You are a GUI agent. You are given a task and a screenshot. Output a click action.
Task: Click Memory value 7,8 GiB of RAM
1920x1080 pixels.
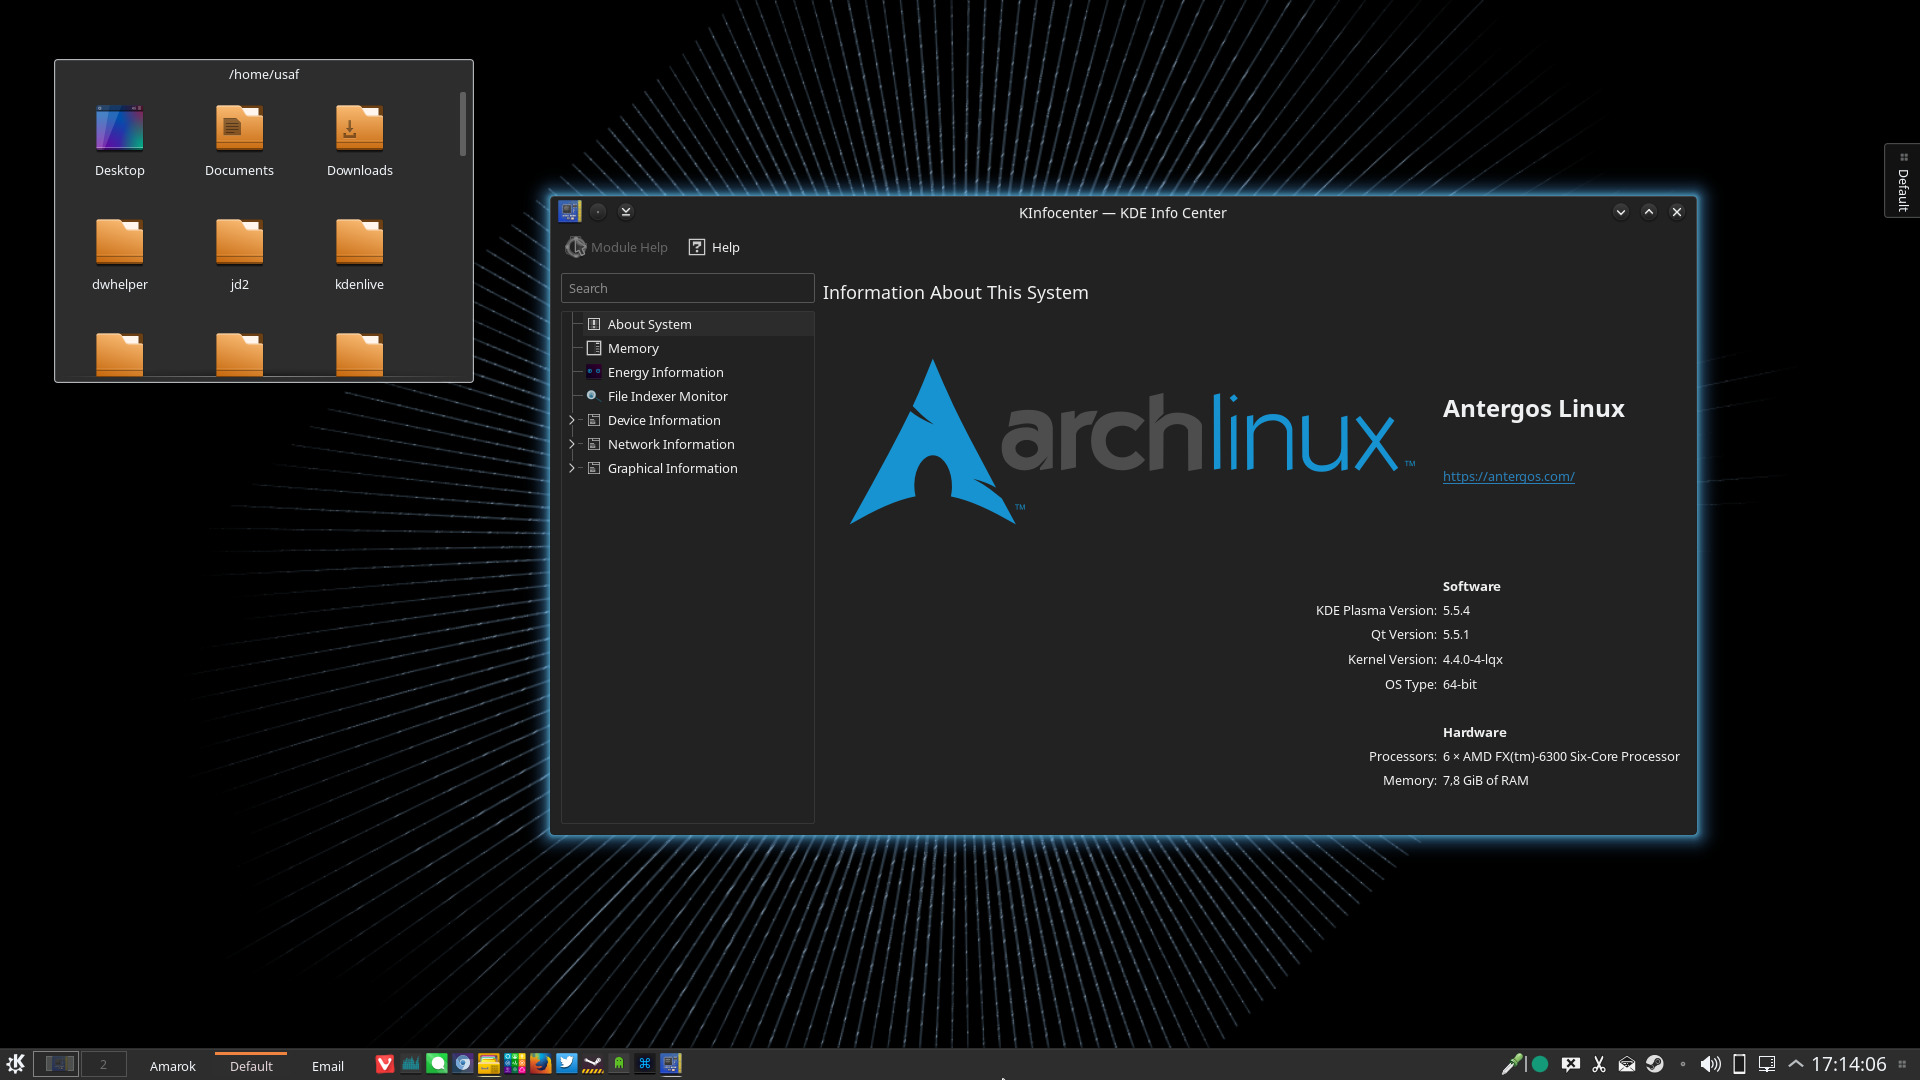[x=1485, y=780]
